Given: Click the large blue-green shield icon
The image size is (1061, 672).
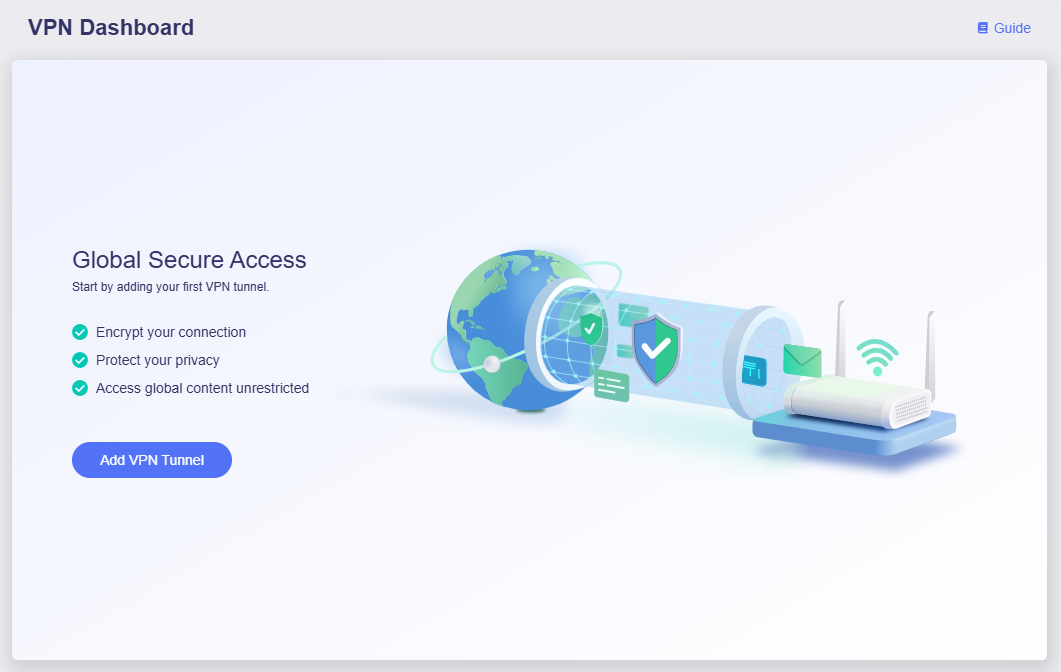Looking at the screenshot, I should click(656, 349).
